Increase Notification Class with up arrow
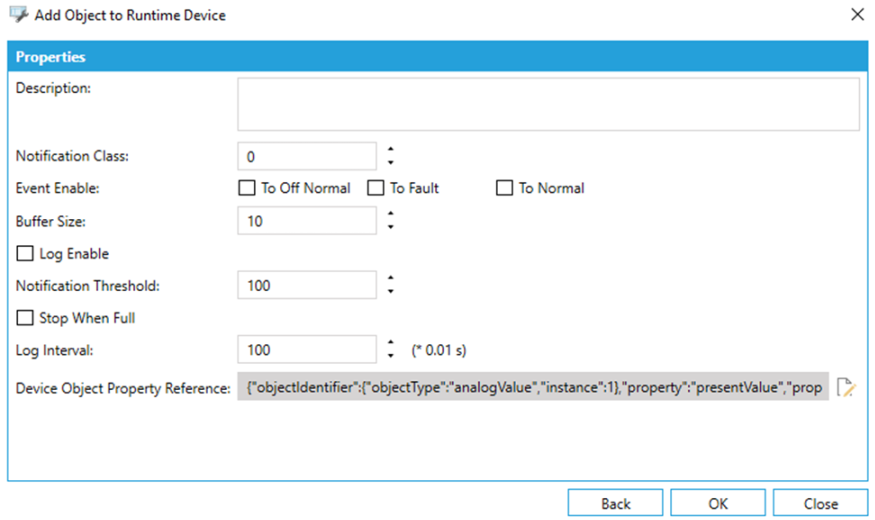 point(390,150)
